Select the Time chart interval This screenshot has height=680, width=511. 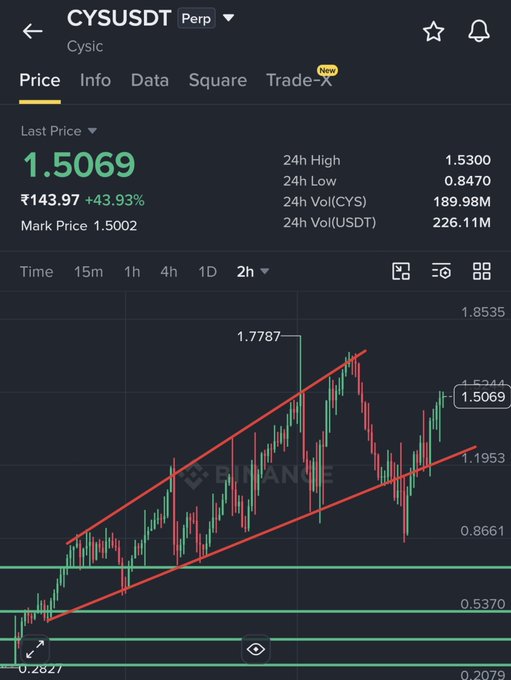pos(36,271)
